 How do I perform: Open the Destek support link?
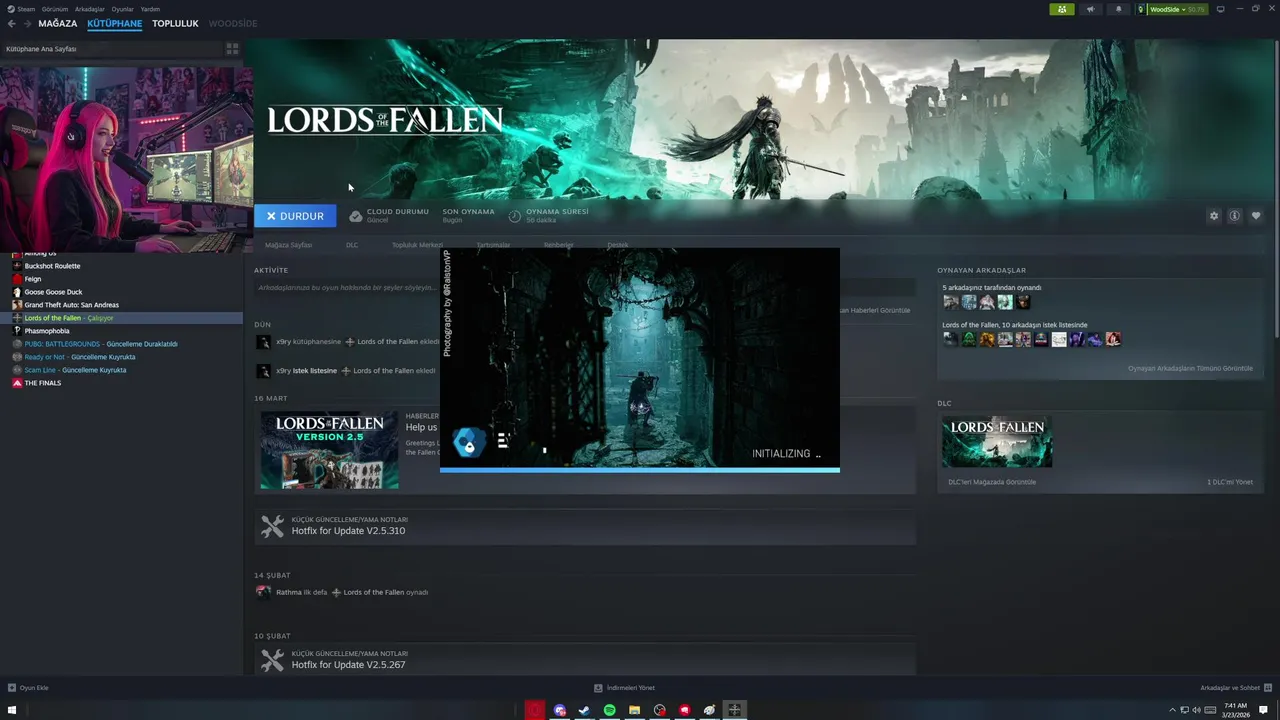pos(618,245)
